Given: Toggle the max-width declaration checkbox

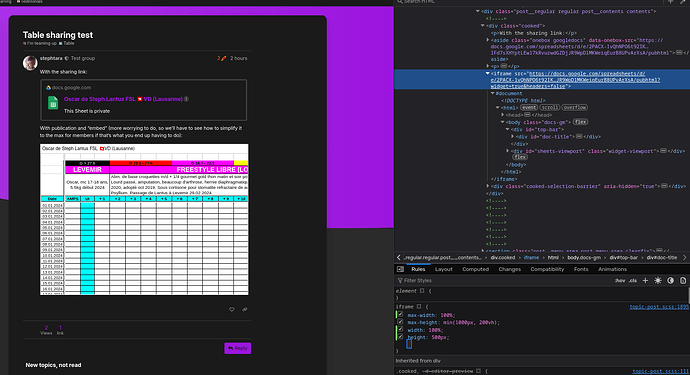Looking at the screenshot, I should [x=400, y=315].
